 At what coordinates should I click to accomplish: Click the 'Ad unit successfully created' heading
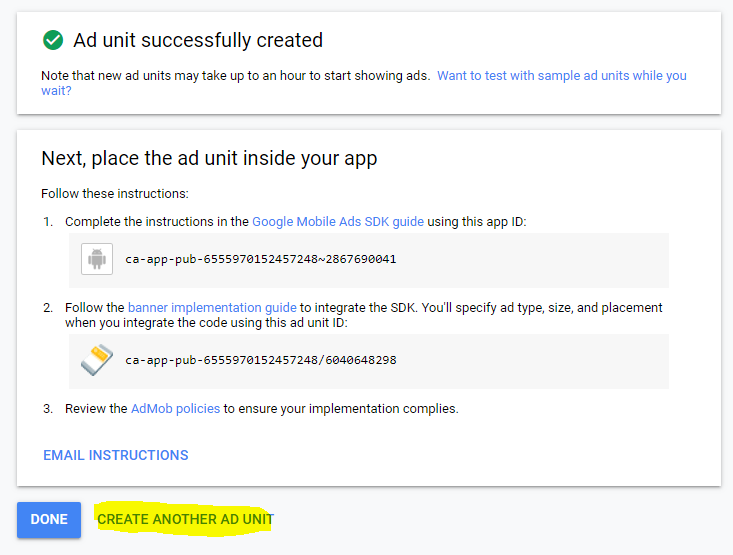(x=198, y=40)
